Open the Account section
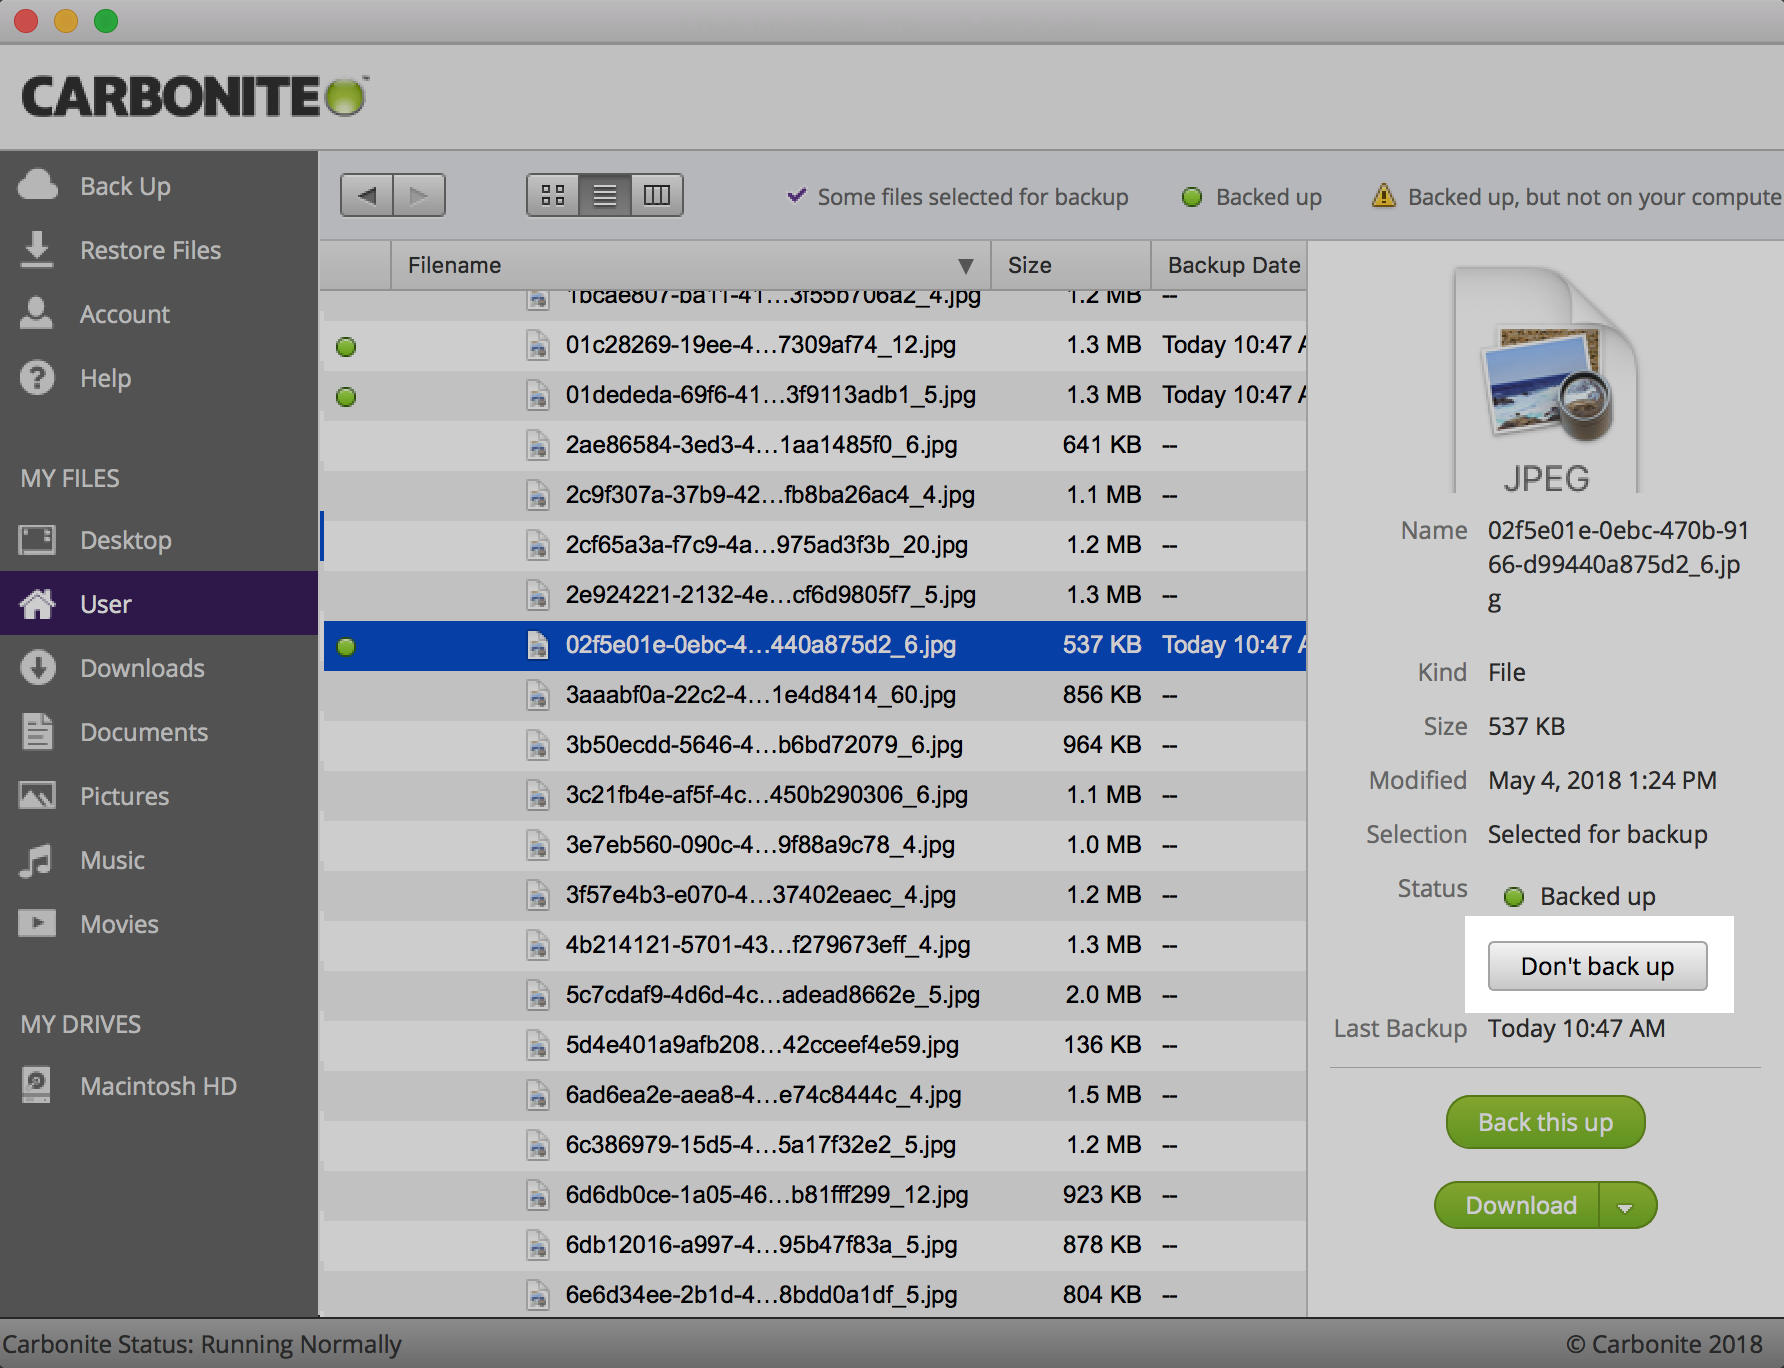 click(125, 314)
